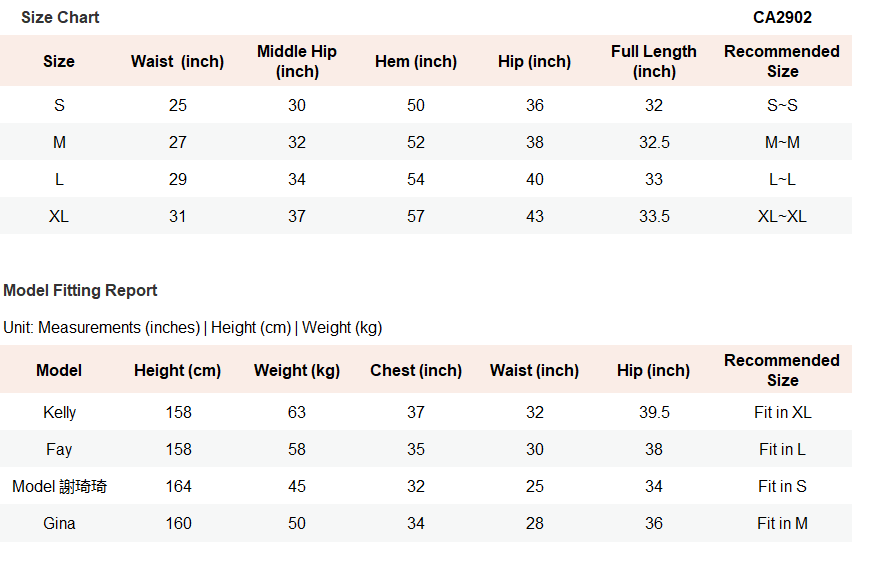Select the model name Fay

point(59,450)
